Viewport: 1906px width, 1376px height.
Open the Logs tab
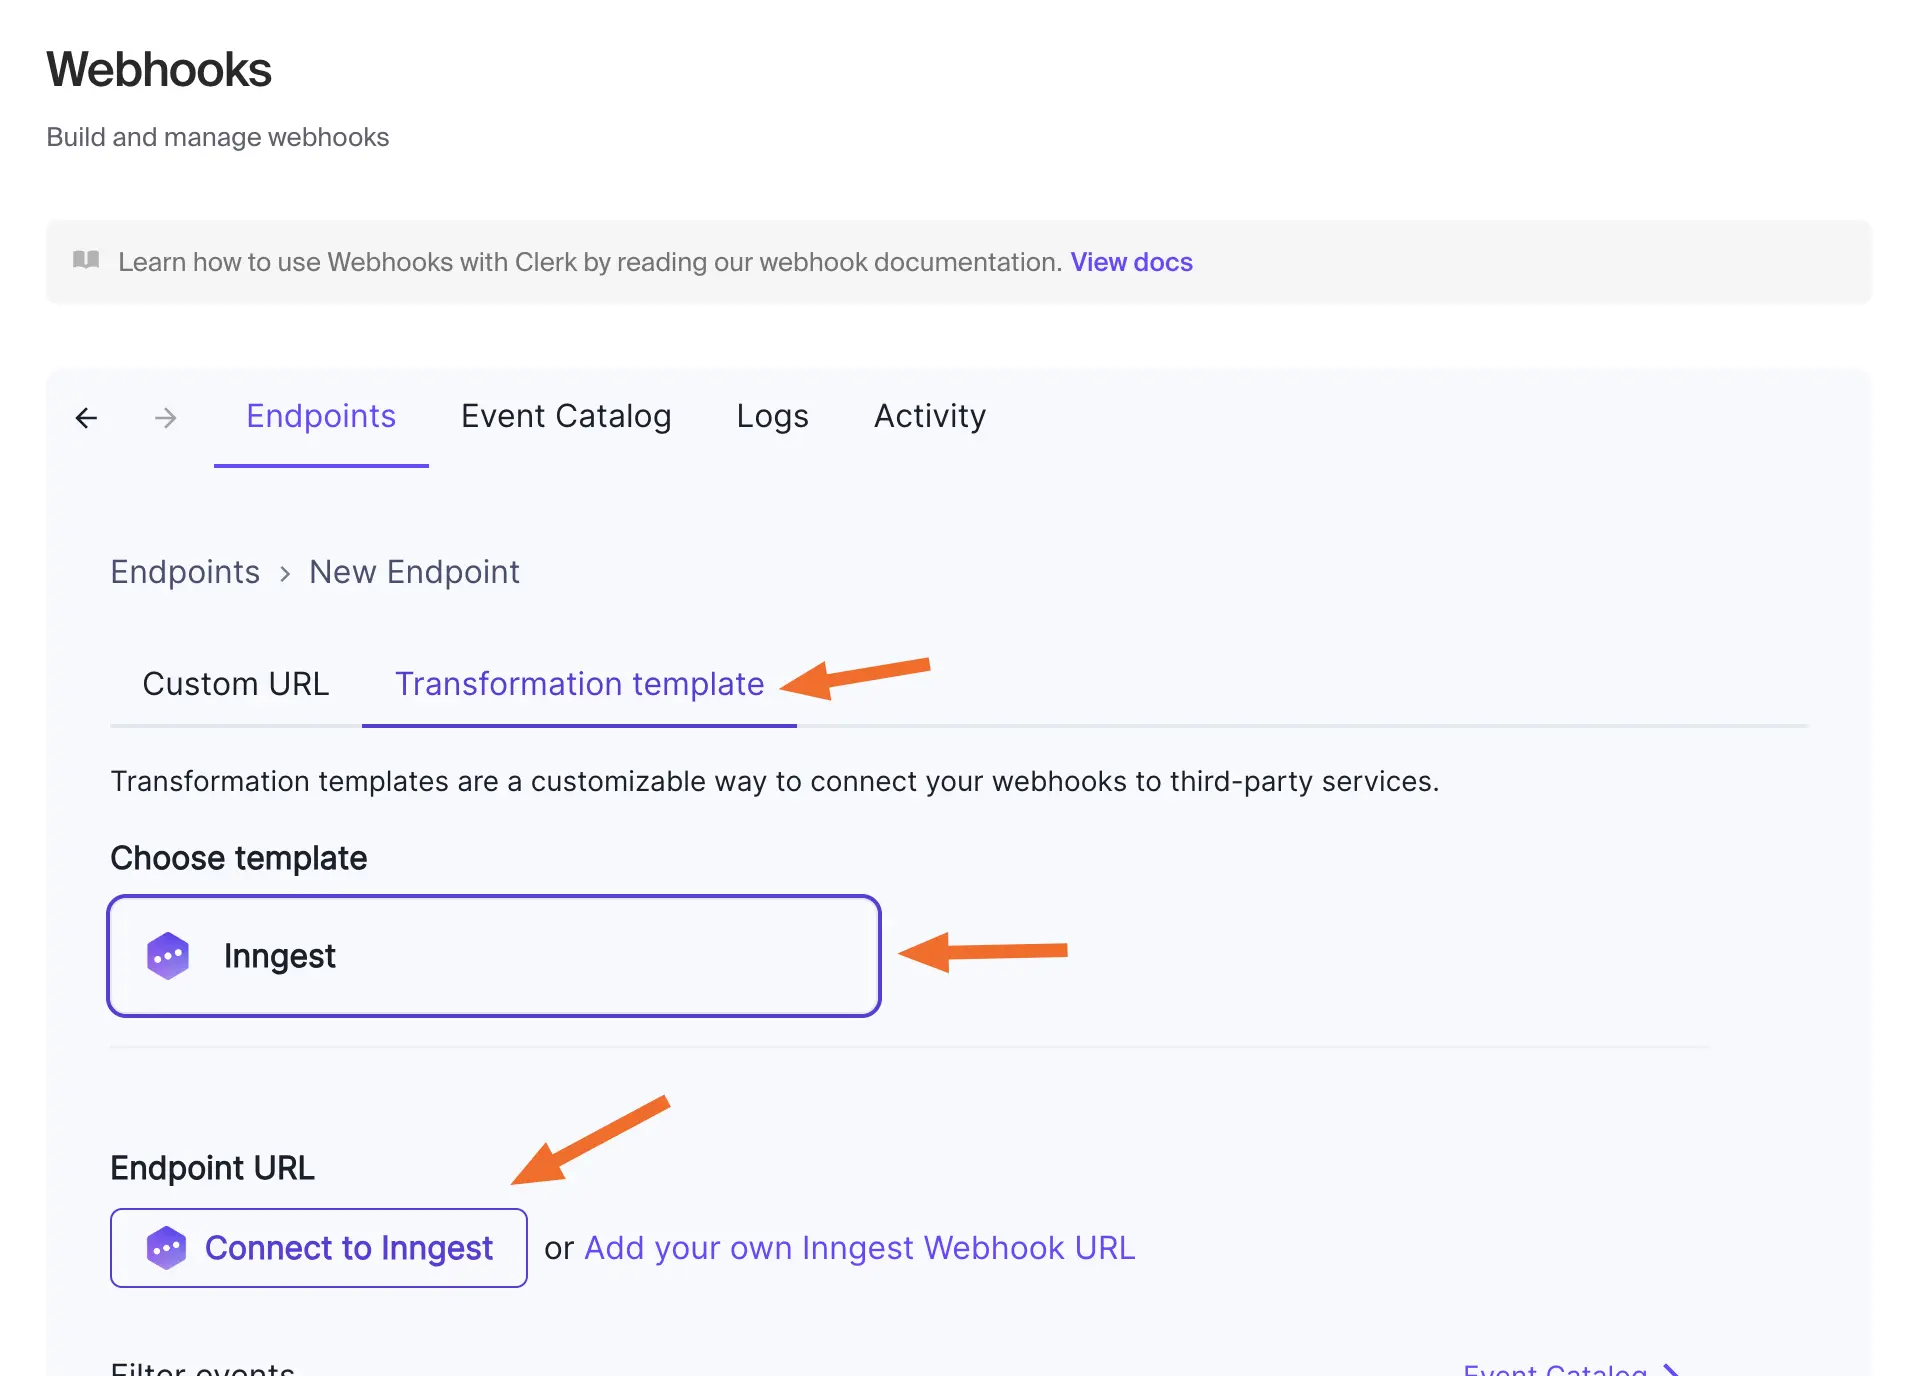[x=772, y=417]
